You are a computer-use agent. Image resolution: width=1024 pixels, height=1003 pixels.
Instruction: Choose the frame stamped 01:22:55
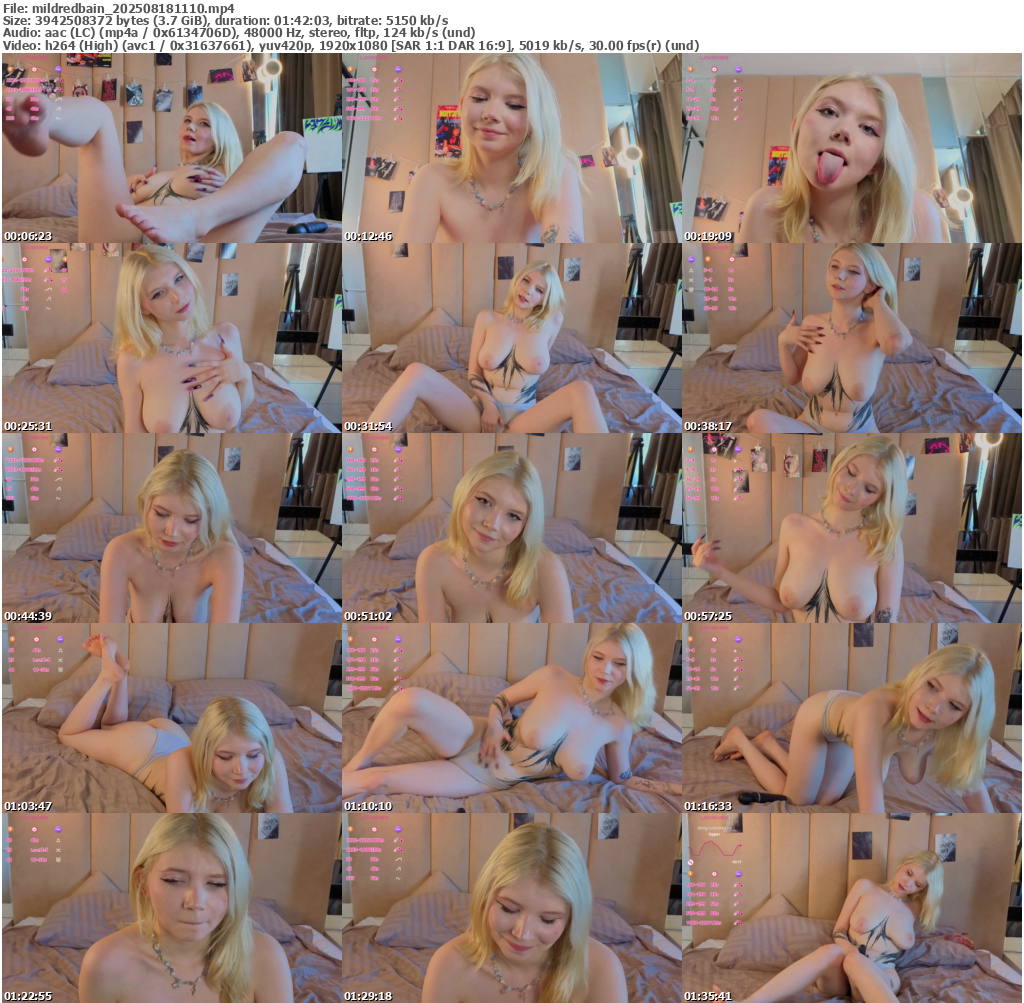click(x=171, y=908)
